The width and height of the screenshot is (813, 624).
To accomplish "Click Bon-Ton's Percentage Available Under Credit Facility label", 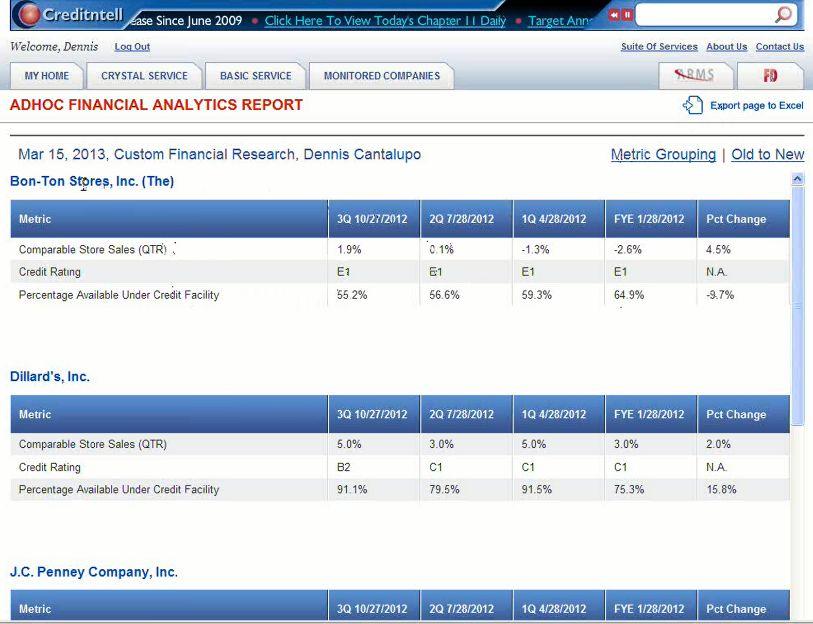I will pyautogui.click(x=119, y=295).
